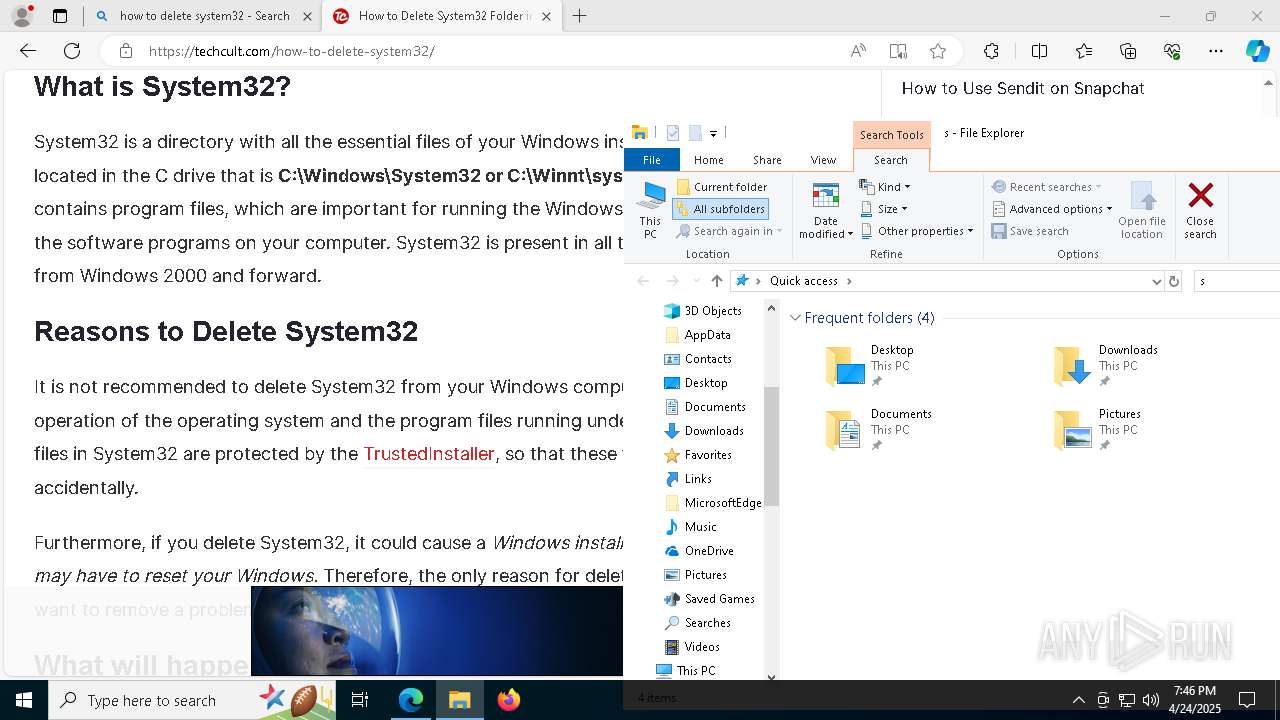Open the Pictures frequent folder
Viewport: 1280px width, 720px height.
[x=1096, y=430]
